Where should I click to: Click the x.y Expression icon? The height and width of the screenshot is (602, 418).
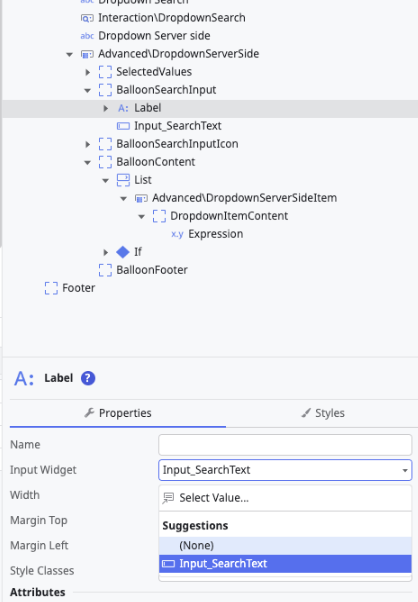coord(177,234)
